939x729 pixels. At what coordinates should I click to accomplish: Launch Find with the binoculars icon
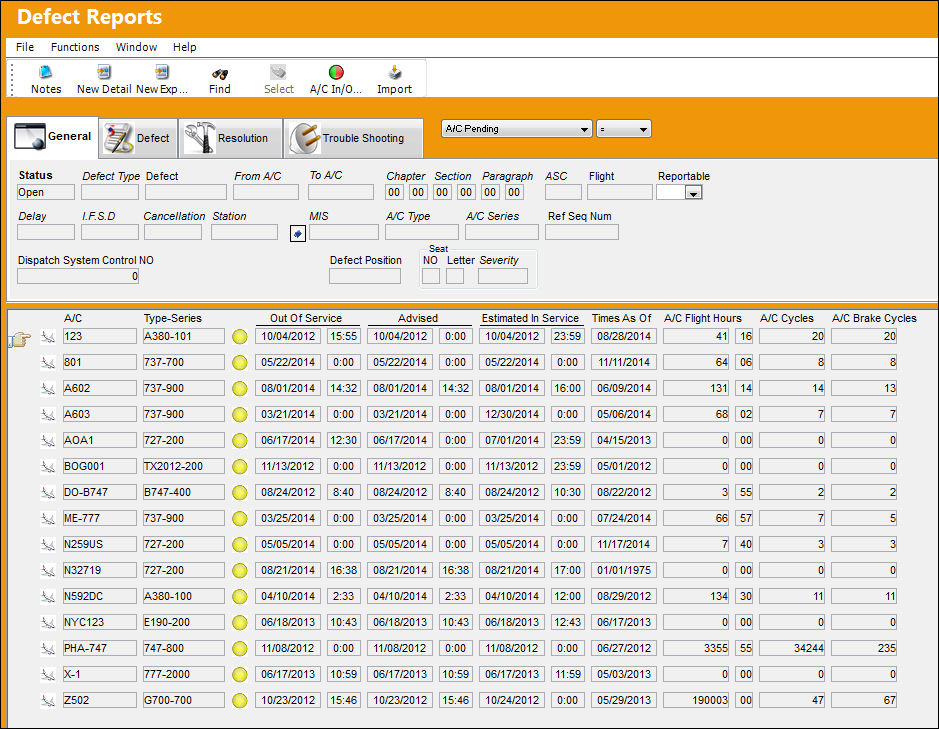[x=220, y=74]
